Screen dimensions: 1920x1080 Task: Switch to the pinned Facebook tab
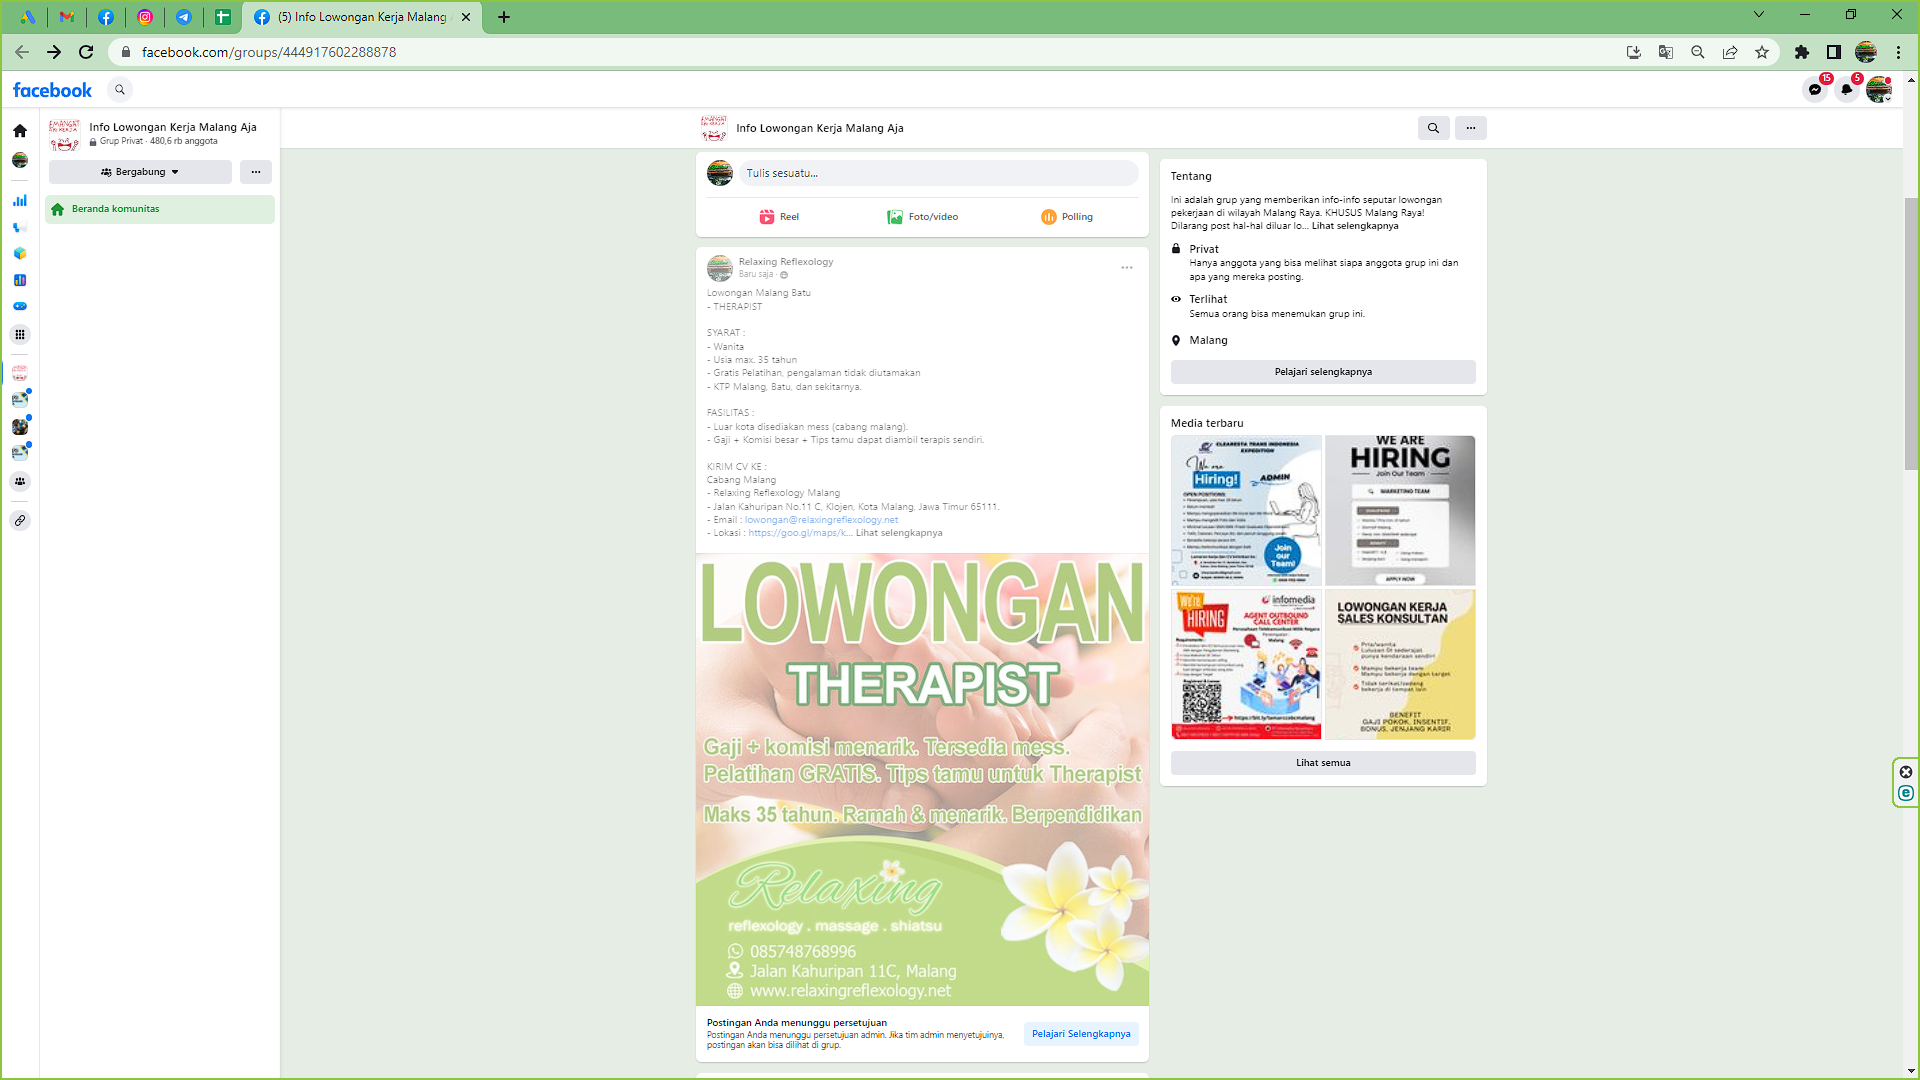(106, 17)
